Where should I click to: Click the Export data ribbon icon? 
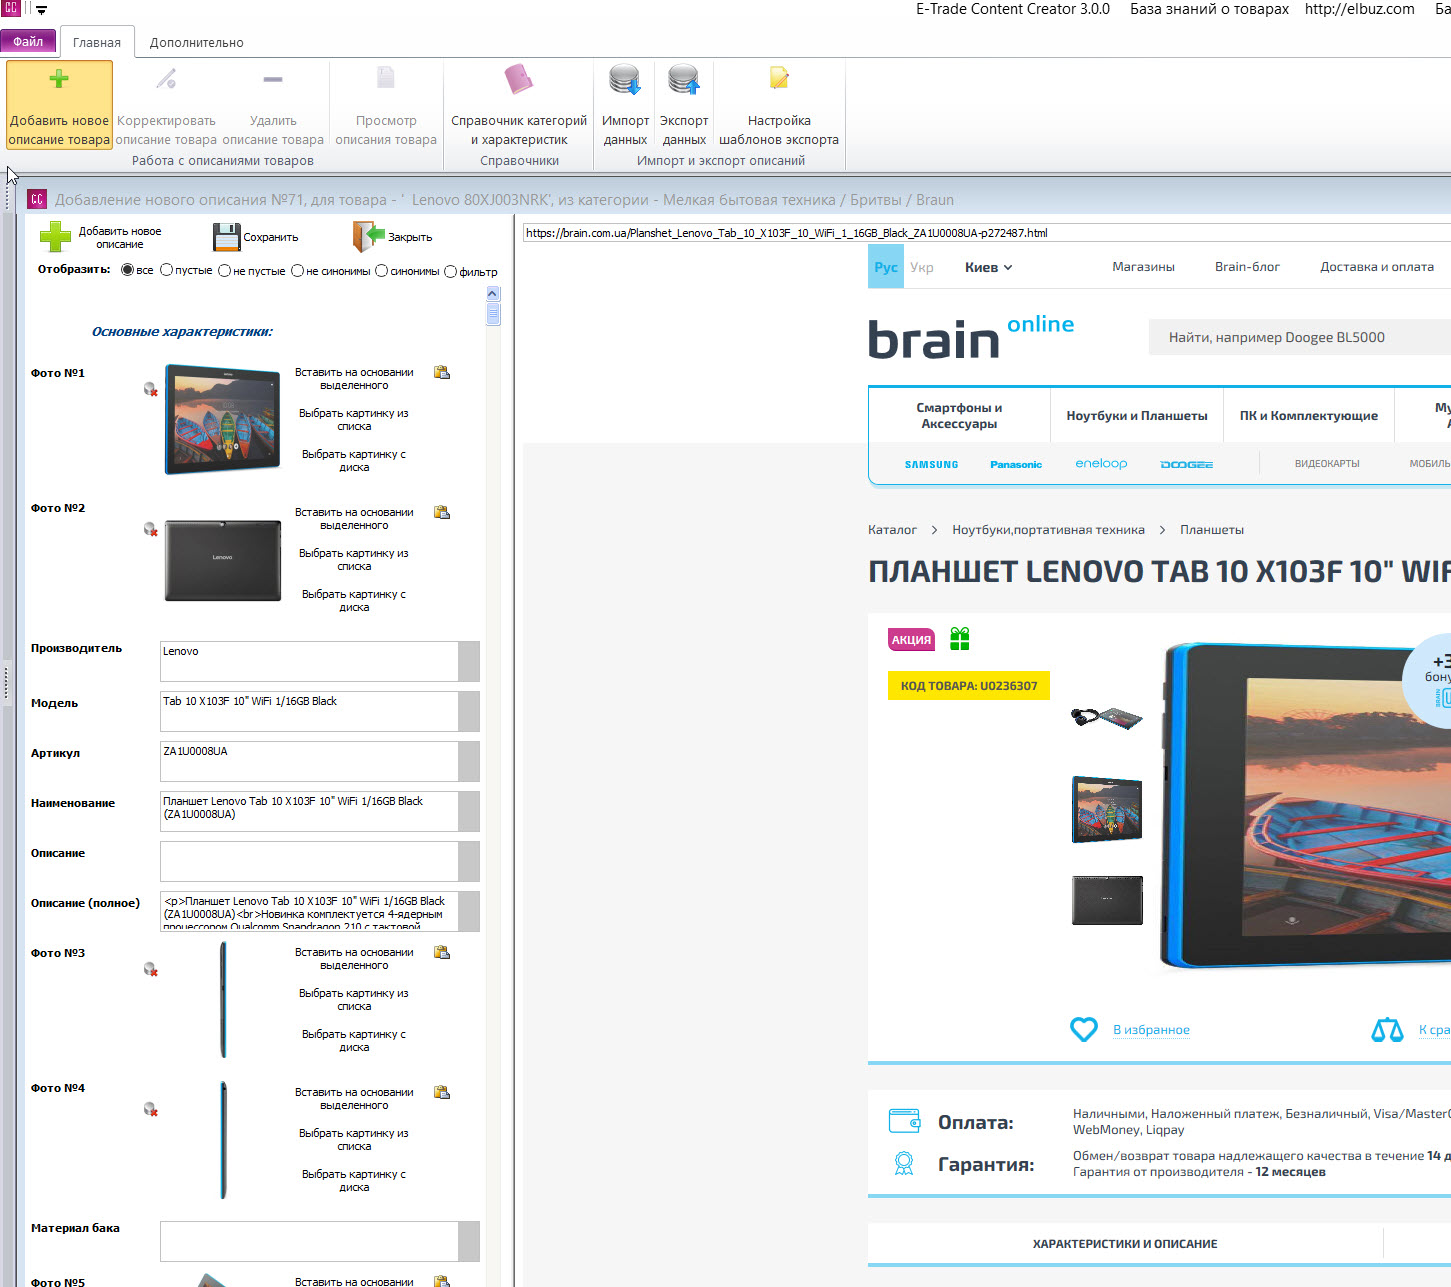[x=684, y=79]
